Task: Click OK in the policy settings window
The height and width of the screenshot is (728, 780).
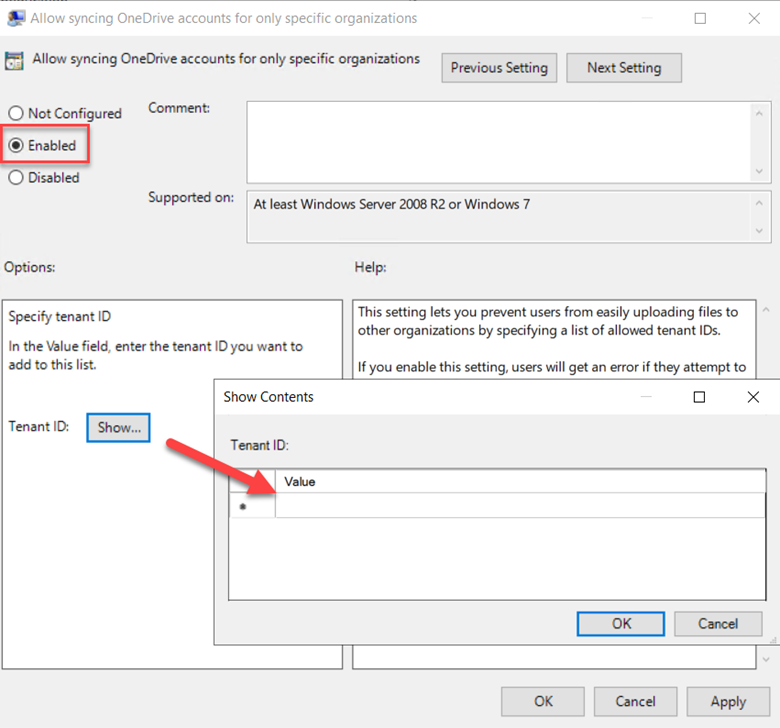Action: coord(543,702)
